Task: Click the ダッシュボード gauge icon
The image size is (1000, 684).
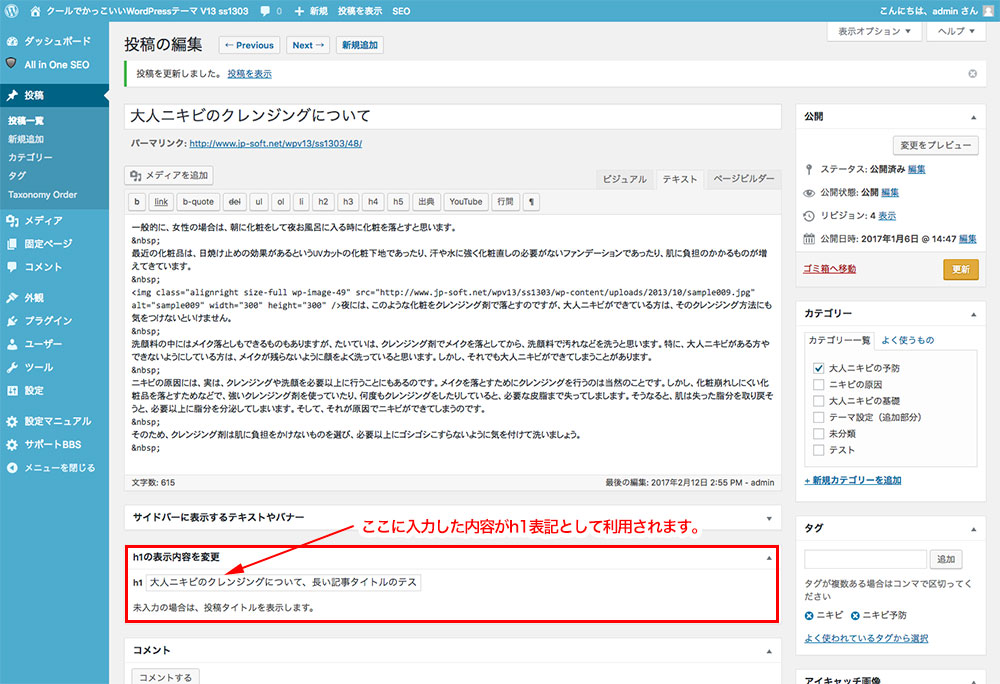Action: tap(12, 41)
